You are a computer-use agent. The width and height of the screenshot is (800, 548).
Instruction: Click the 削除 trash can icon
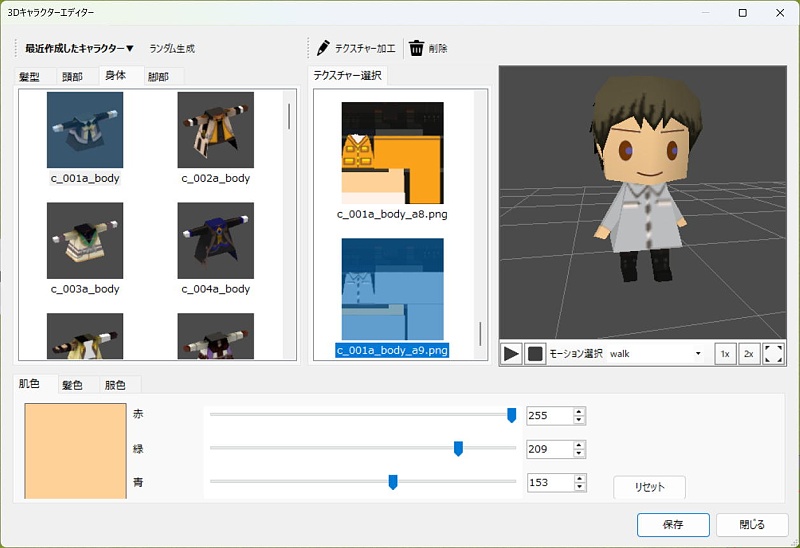pos(416,48)
